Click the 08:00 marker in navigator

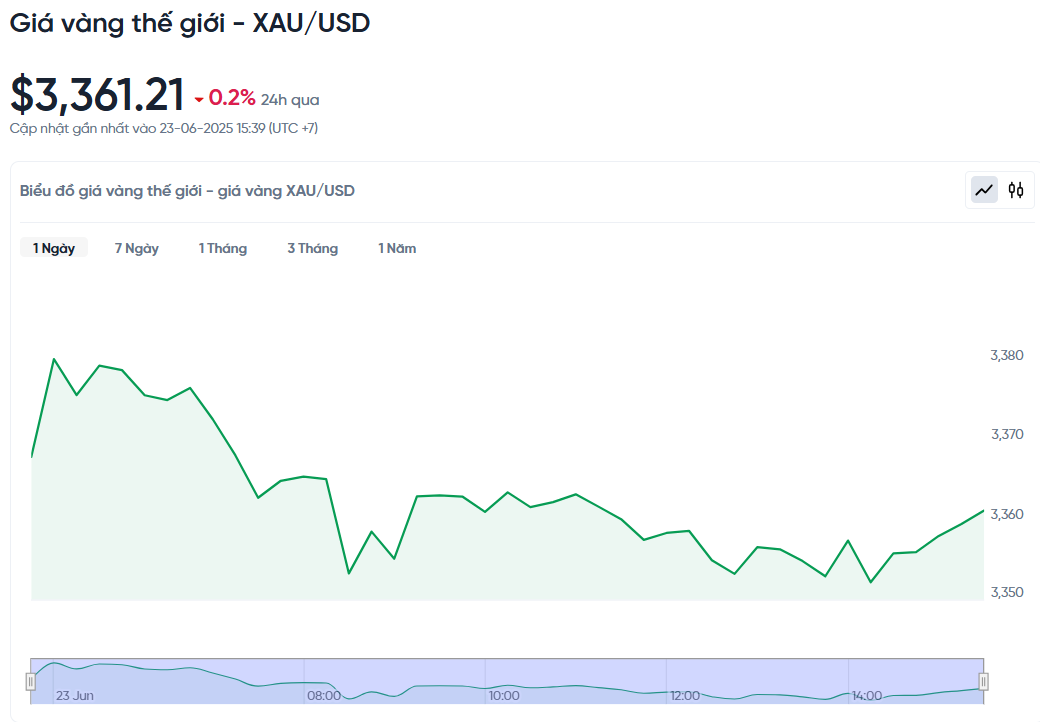click(x=324, y=695)
